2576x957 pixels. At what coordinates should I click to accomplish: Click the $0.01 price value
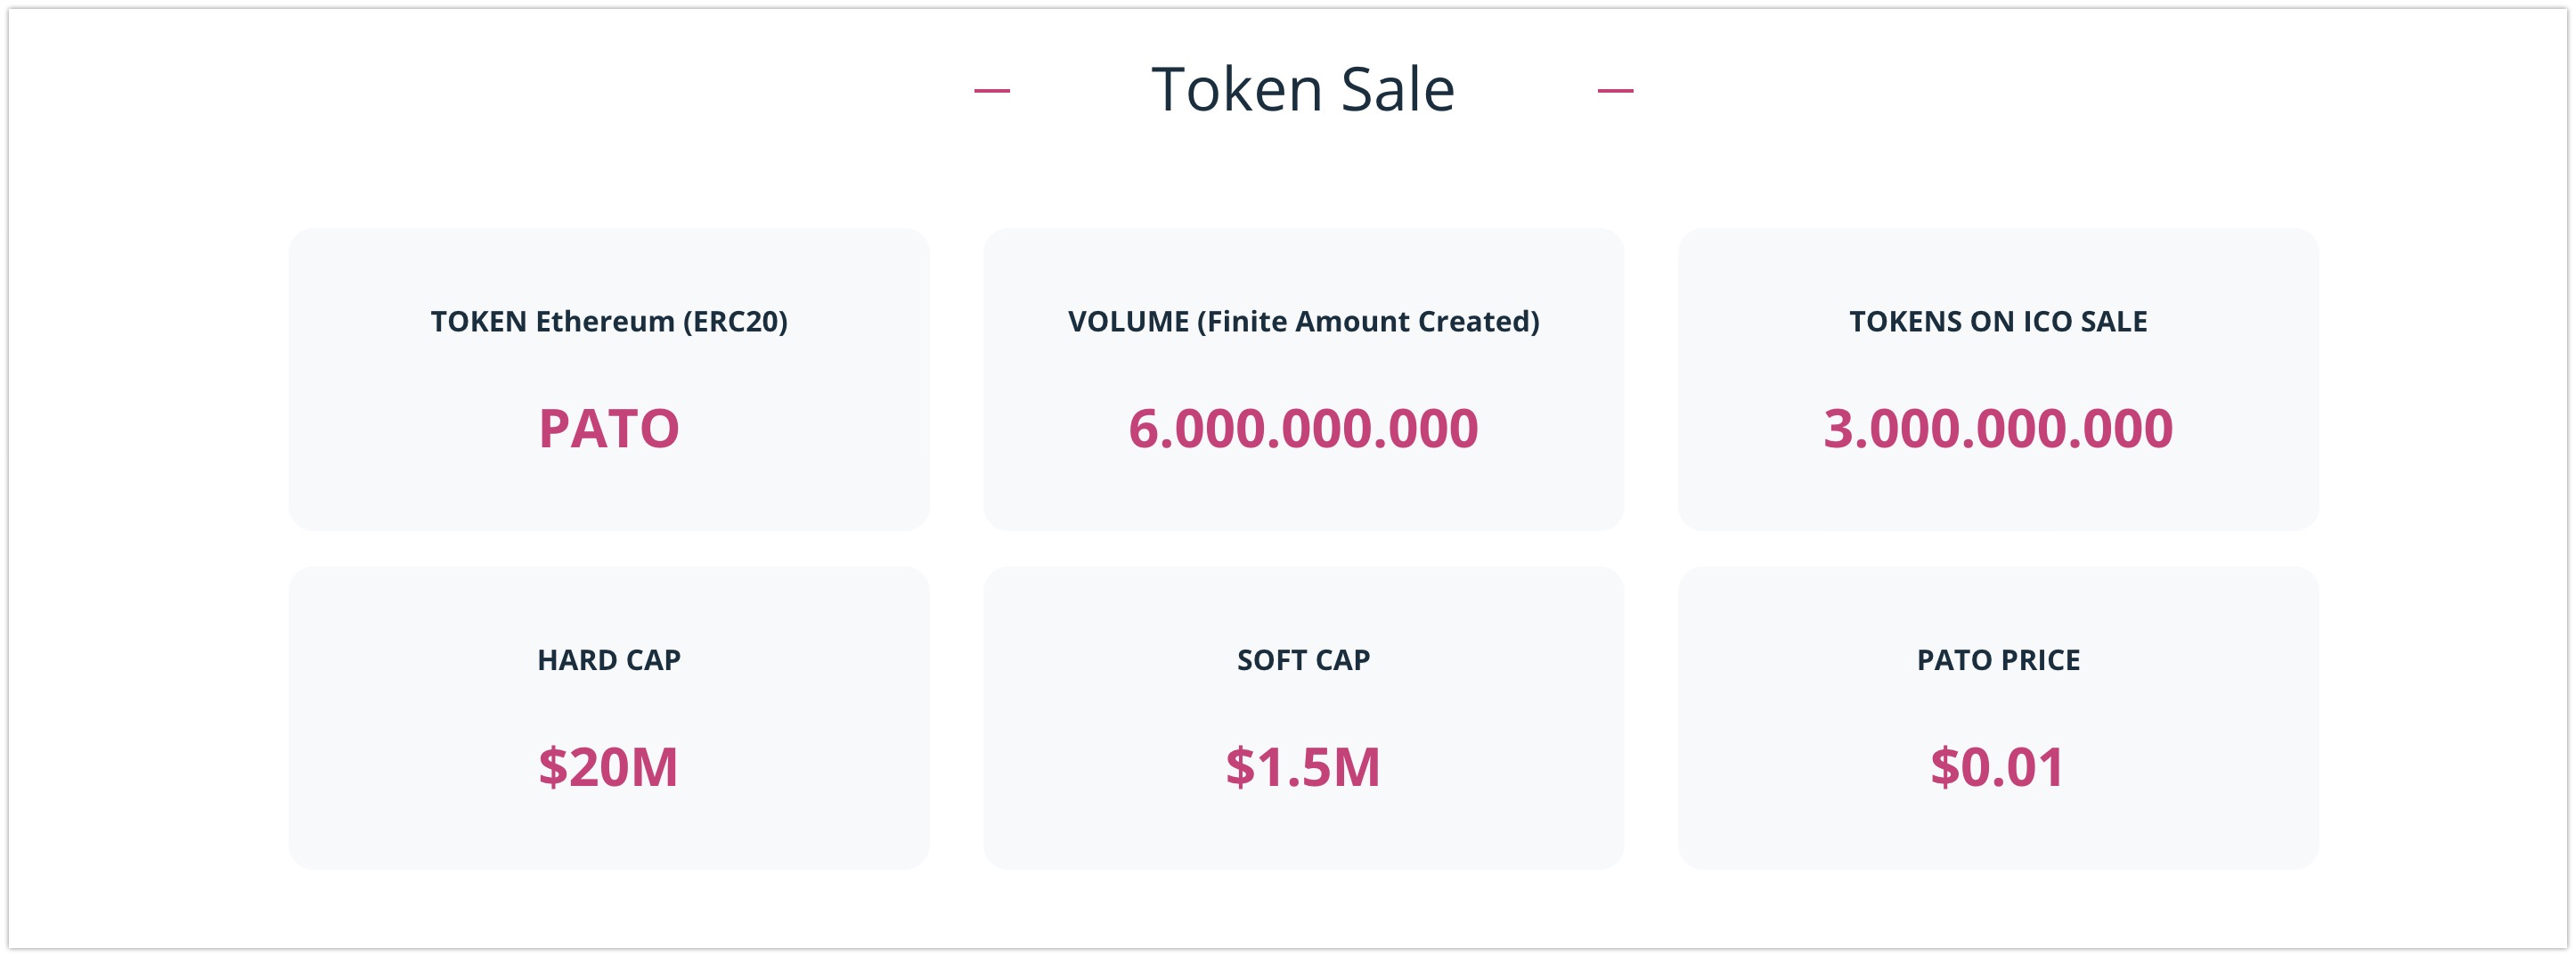[1997, 767]
